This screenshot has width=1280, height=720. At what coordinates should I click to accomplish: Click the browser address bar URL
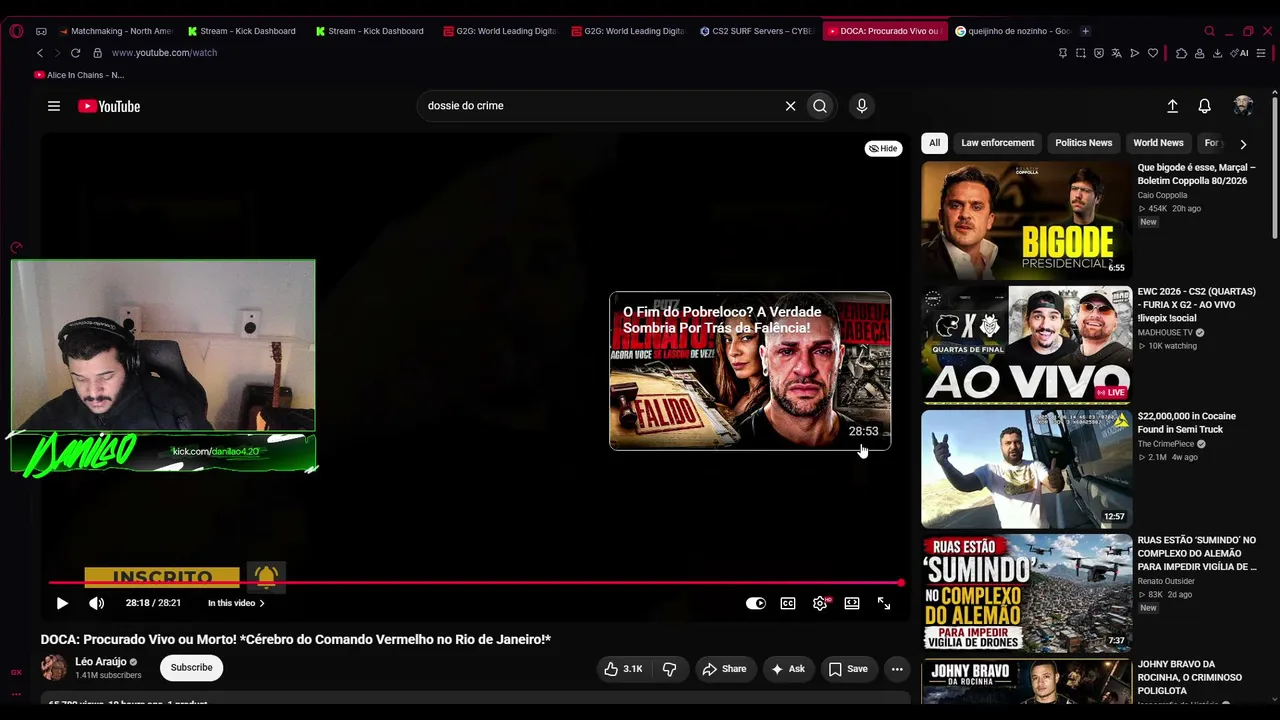click(164, 53)
